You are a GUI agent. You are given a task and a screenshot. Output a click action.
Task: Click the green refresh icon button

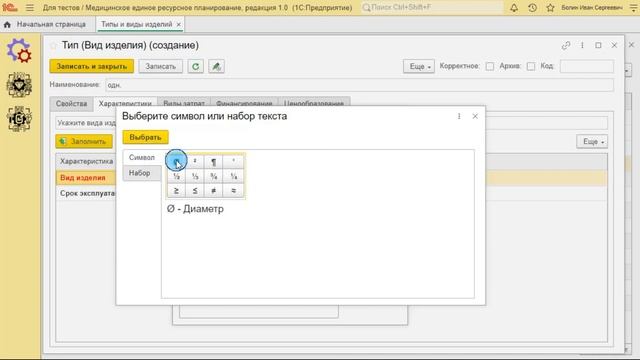196,66
